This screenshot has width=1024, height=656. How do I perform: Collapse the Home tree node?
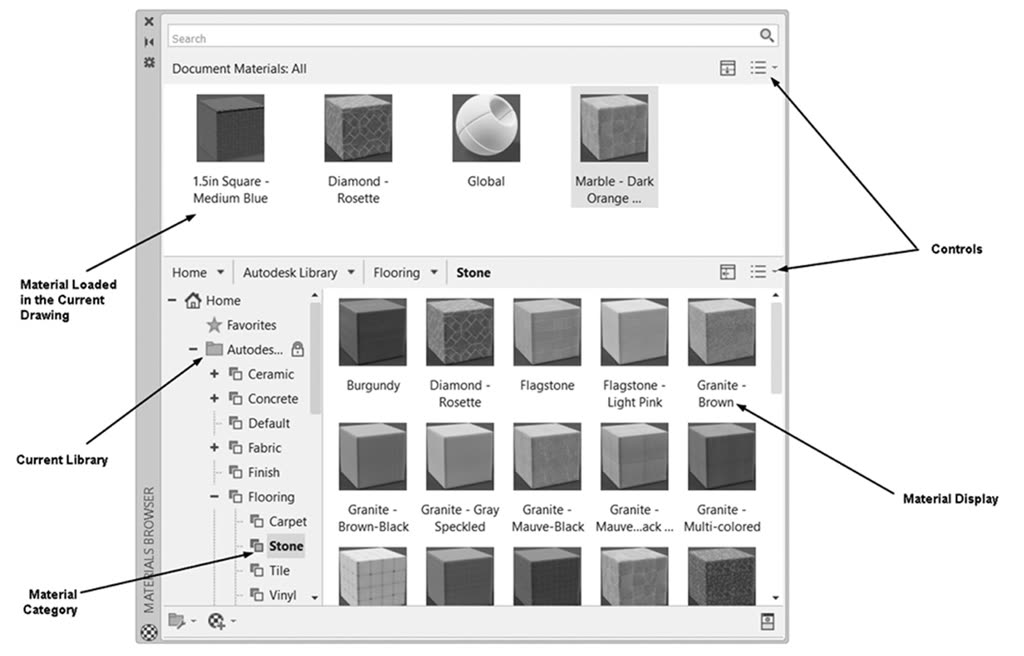tap(172, 301)
